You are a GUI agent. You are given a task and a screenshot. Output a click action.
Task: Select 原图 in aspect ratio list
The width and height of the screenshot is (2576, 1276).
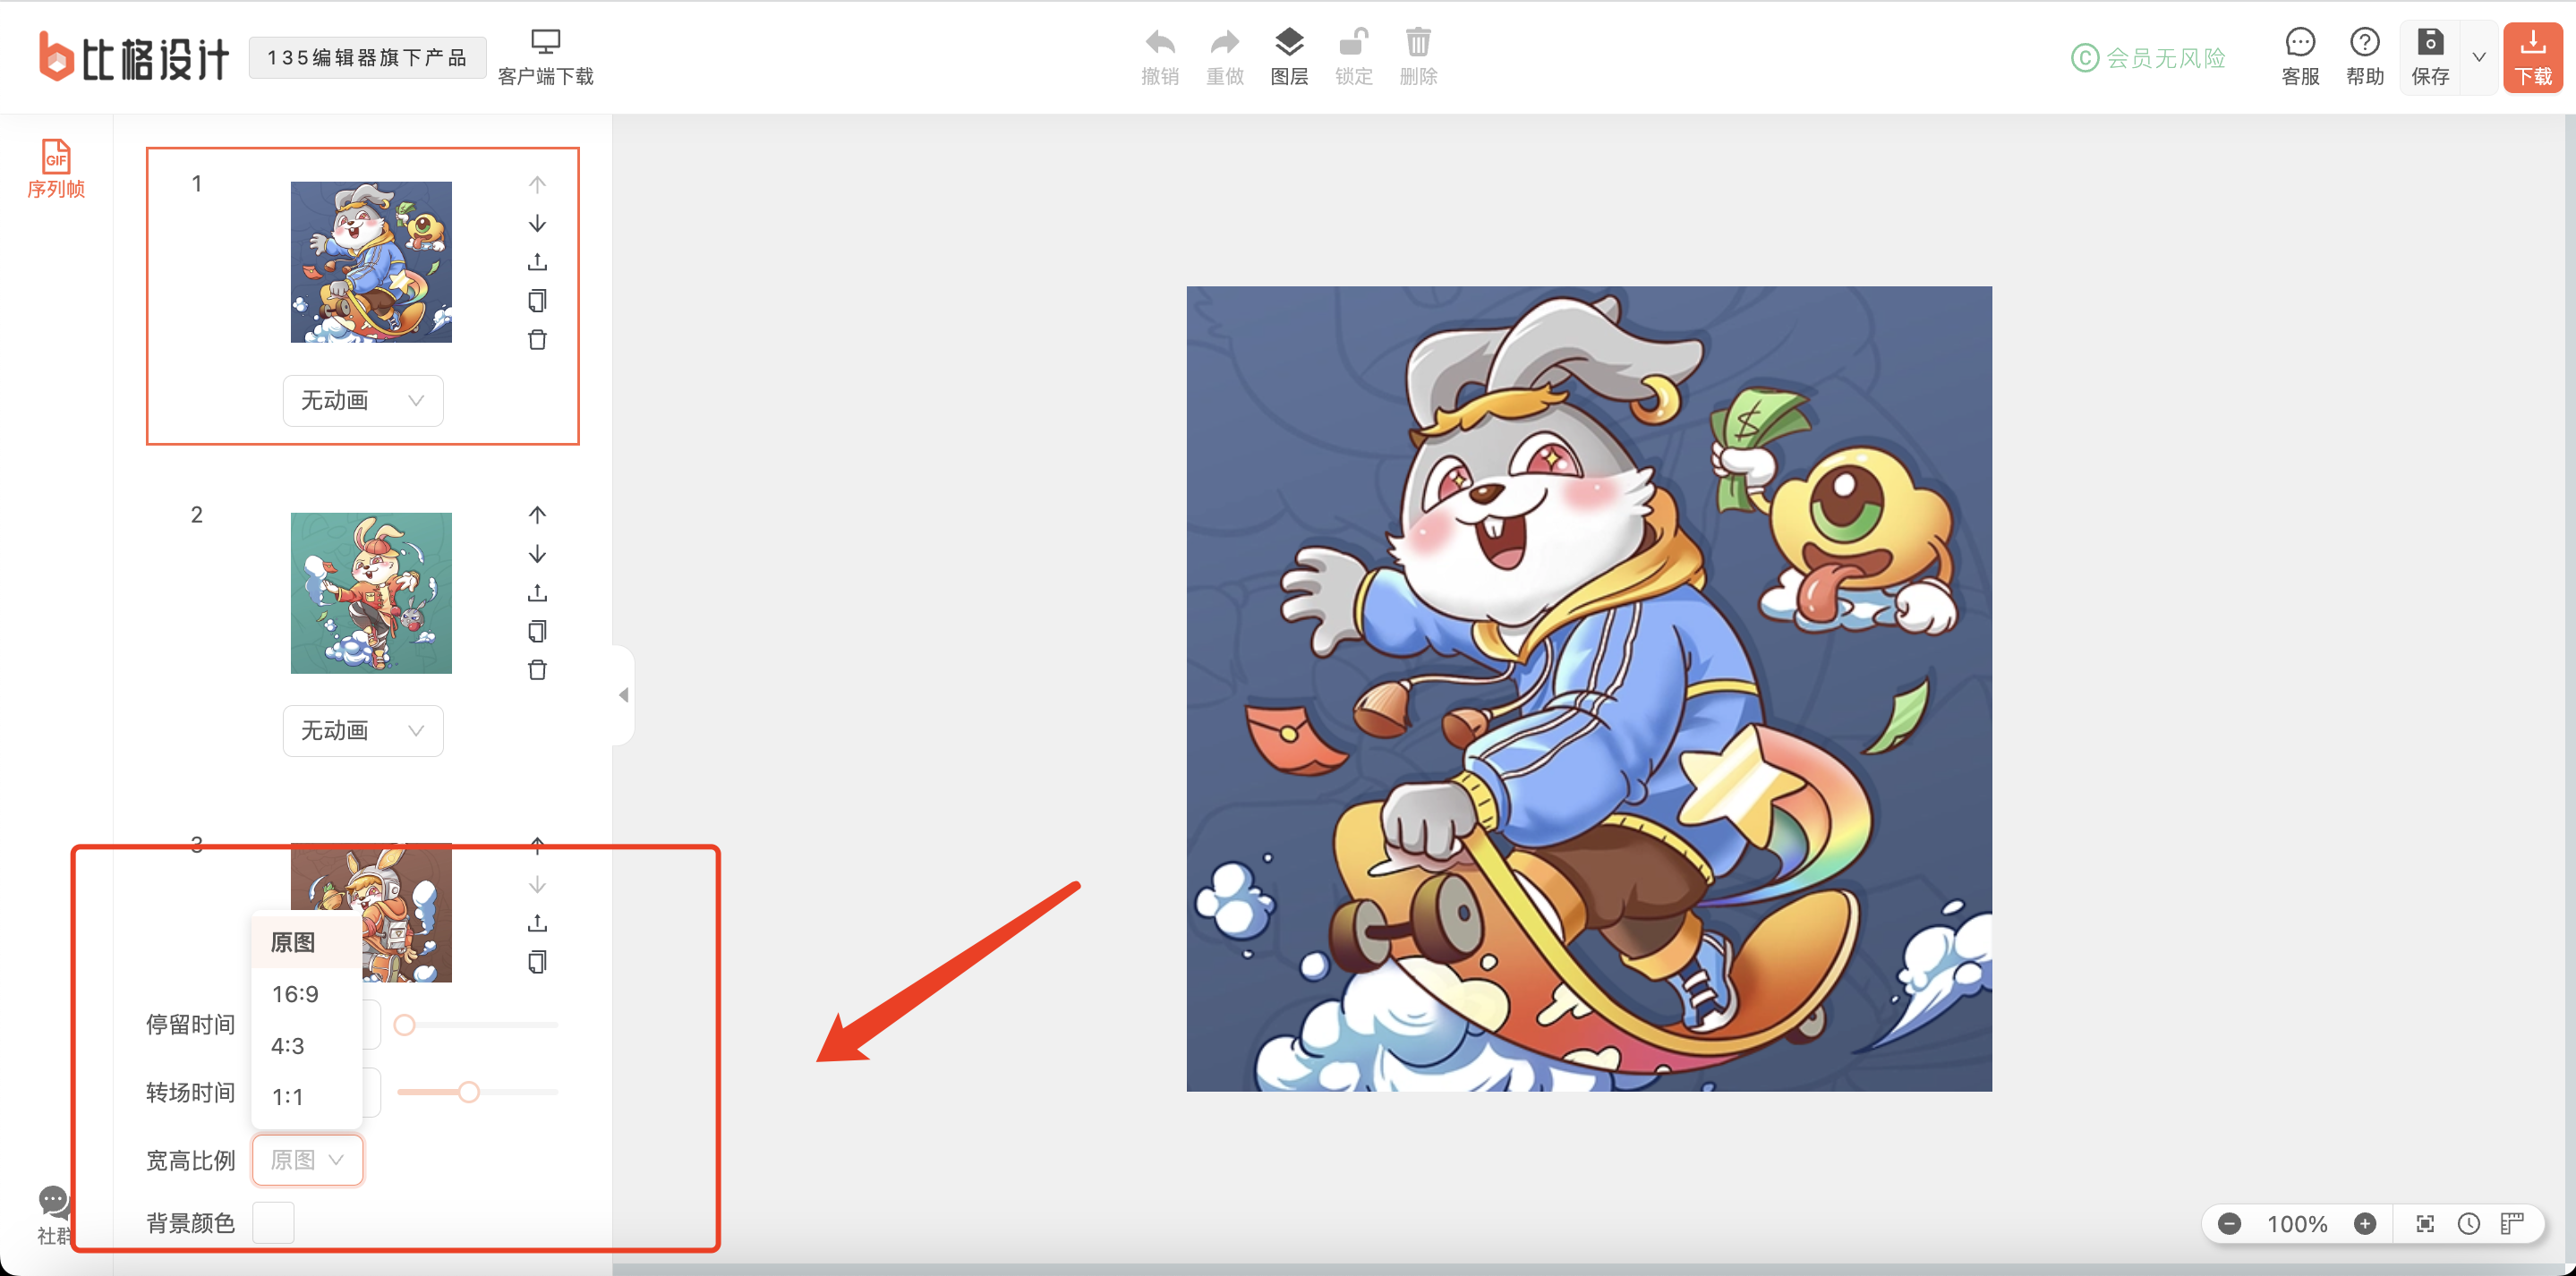click(306, 943)
